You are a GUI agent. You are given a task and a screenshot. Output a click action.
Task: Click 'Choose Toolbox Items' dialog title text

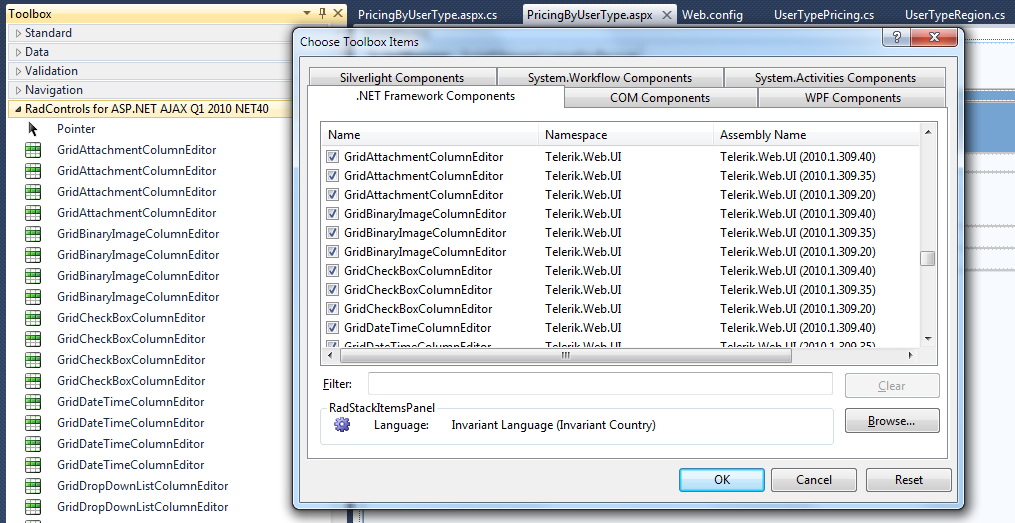click(x=359, y=42)
